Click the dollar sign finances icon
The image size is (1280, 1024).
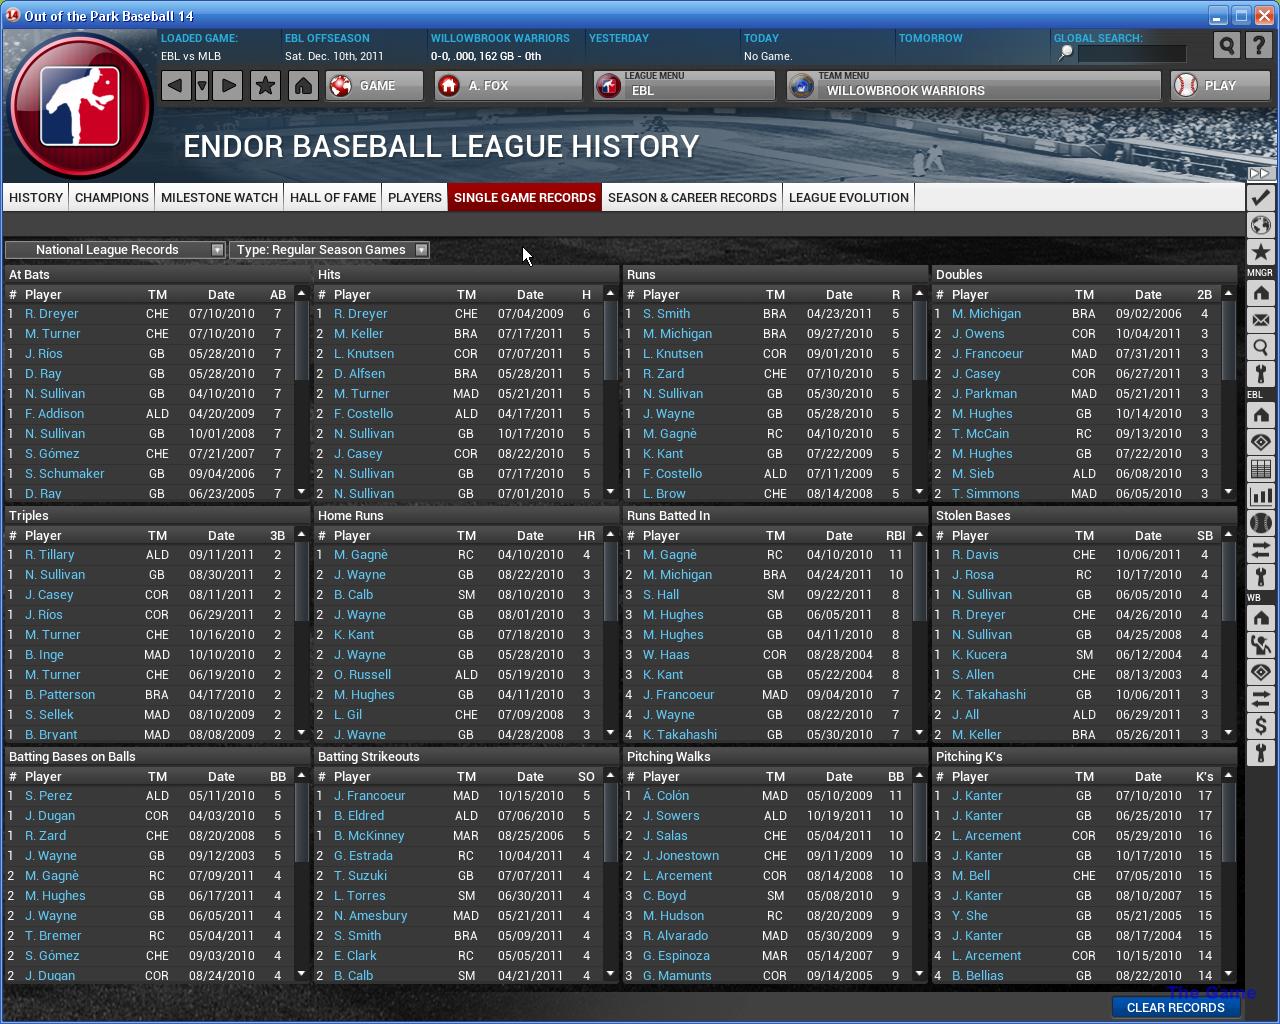pos(1260,726)
